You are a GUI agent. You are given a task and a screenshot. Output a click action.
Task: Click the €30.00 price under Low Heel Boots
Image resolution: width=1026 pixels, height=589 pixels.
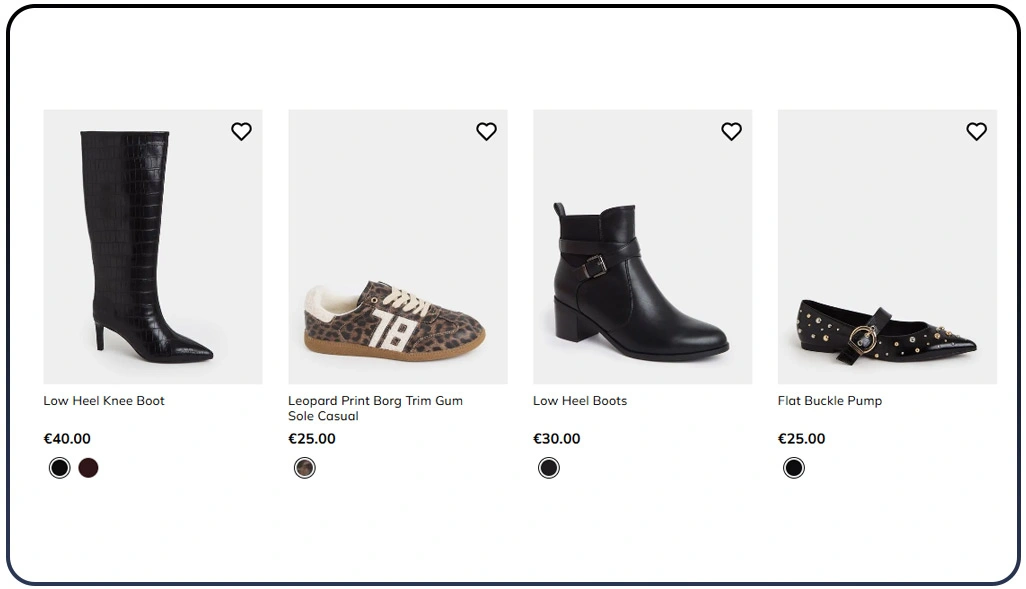click(x=556, y=438)
